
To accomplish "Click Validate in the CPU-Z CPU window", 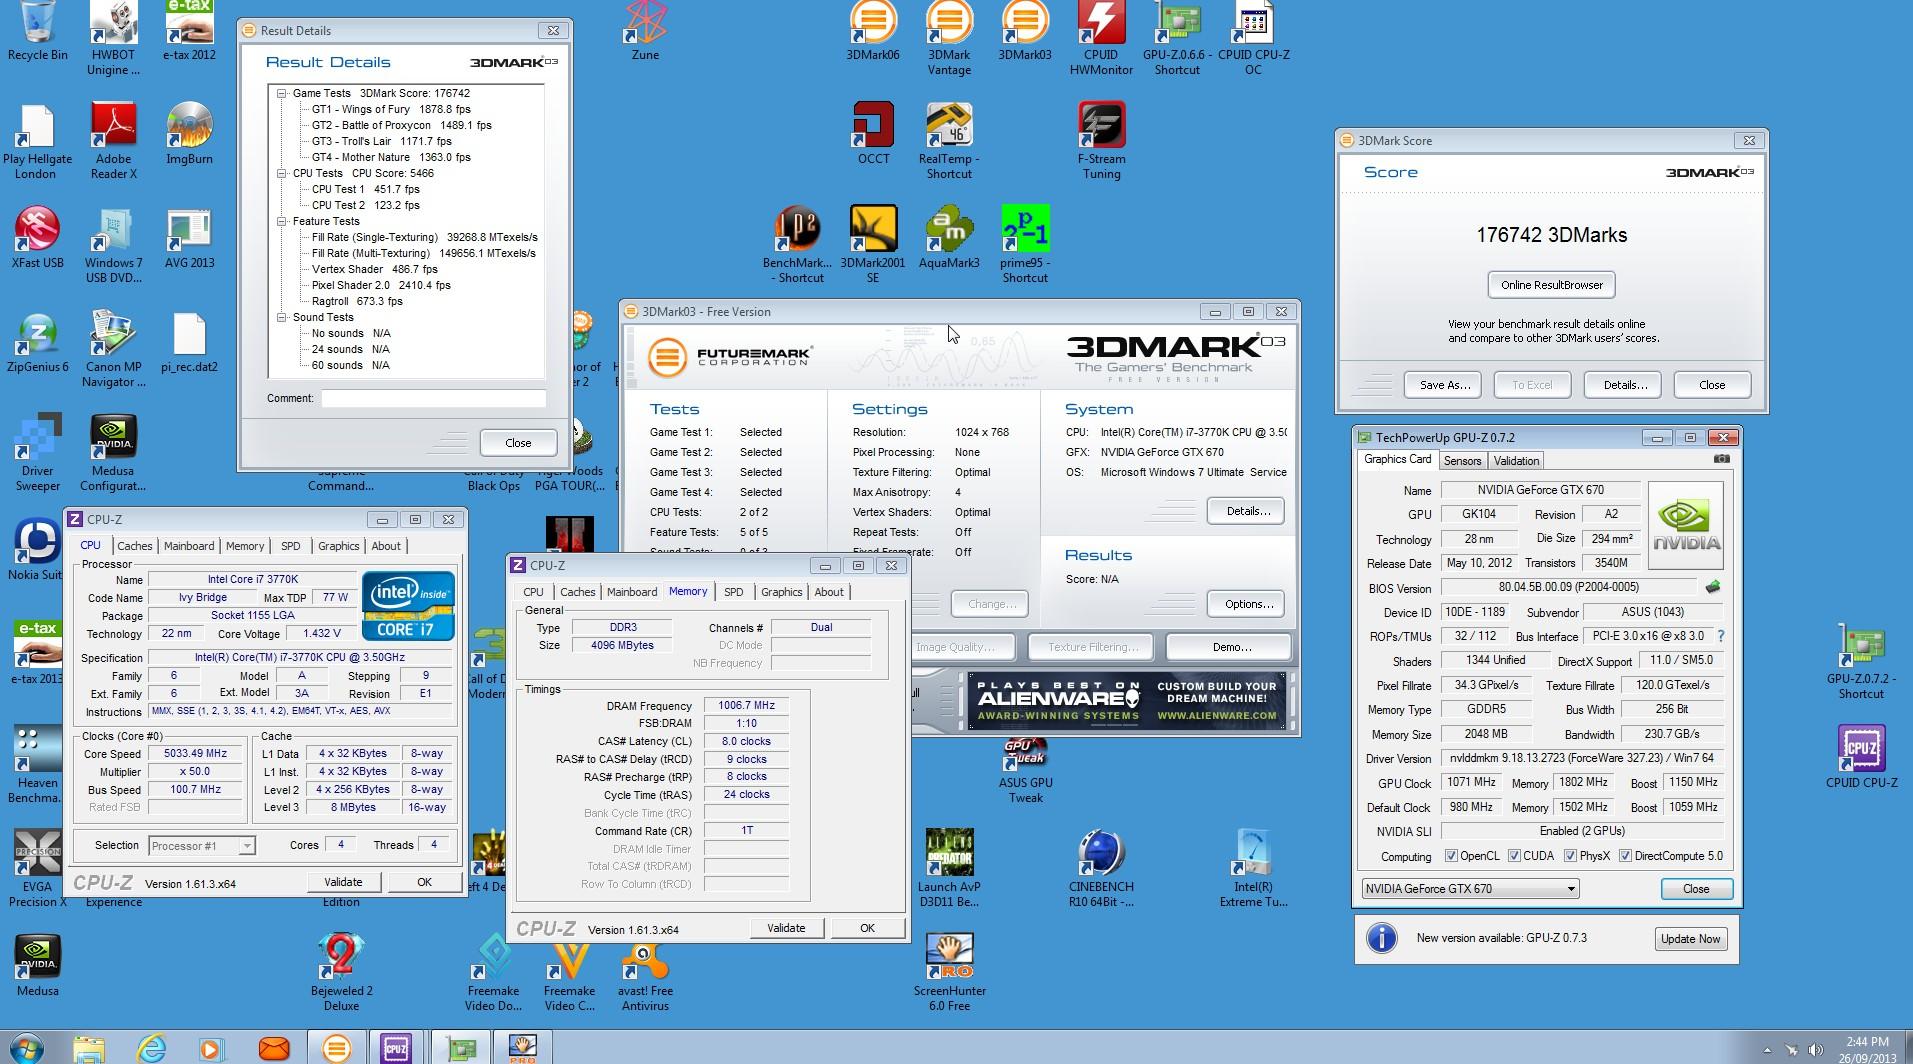I will (343, 882).
